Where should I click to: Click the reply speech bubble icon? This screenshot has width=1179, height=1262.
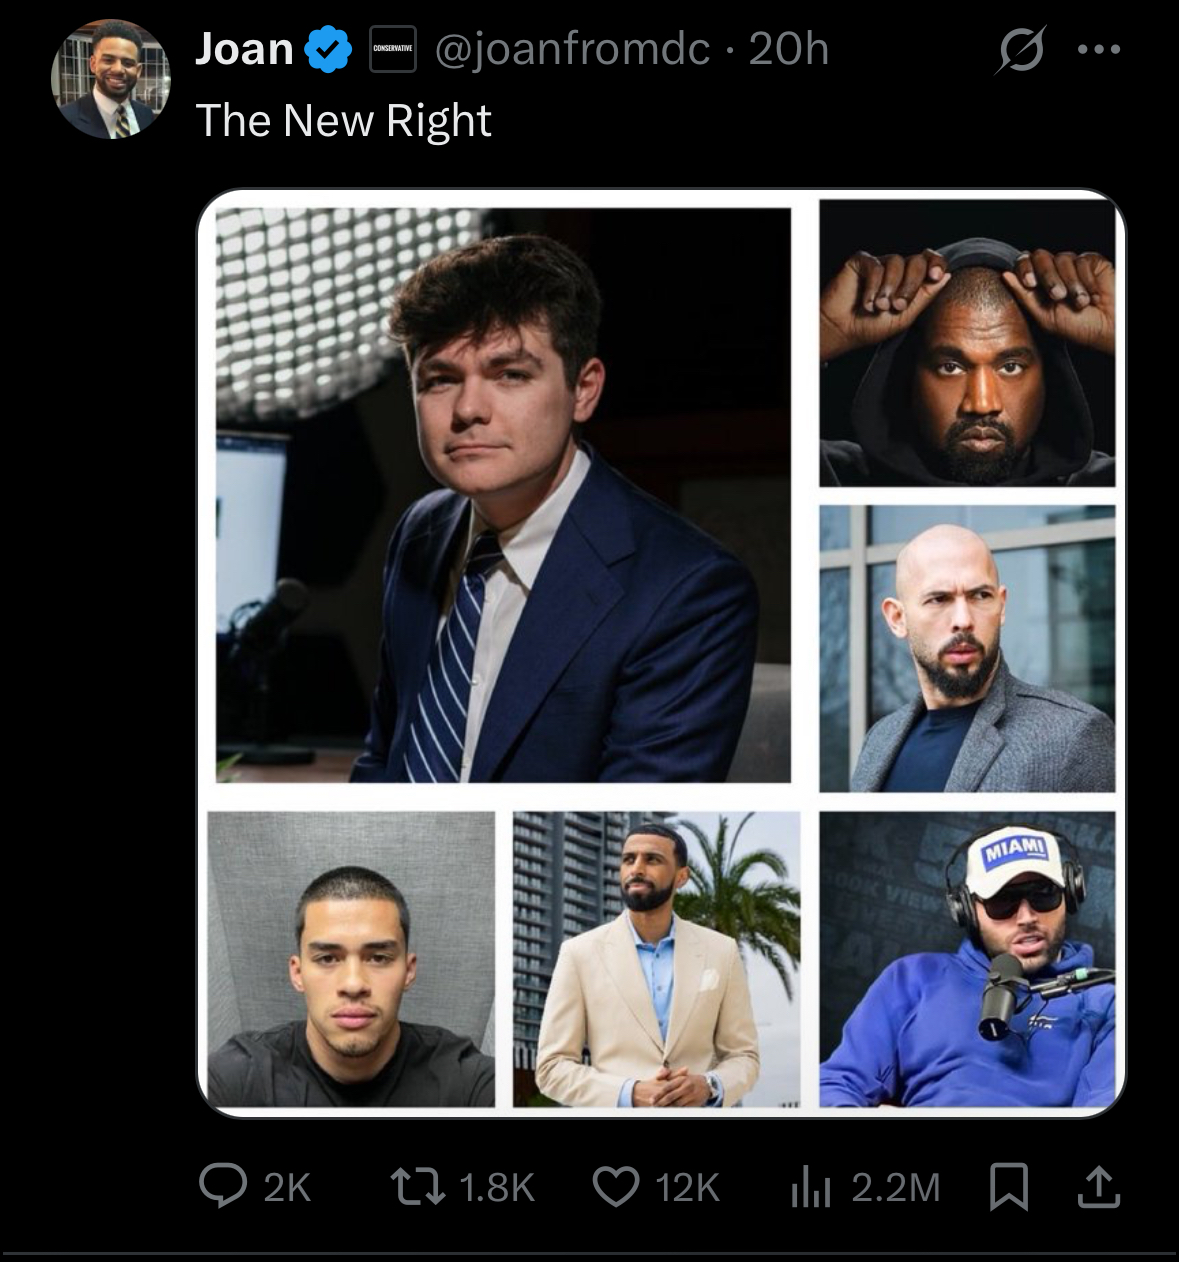click(222, 1186)
